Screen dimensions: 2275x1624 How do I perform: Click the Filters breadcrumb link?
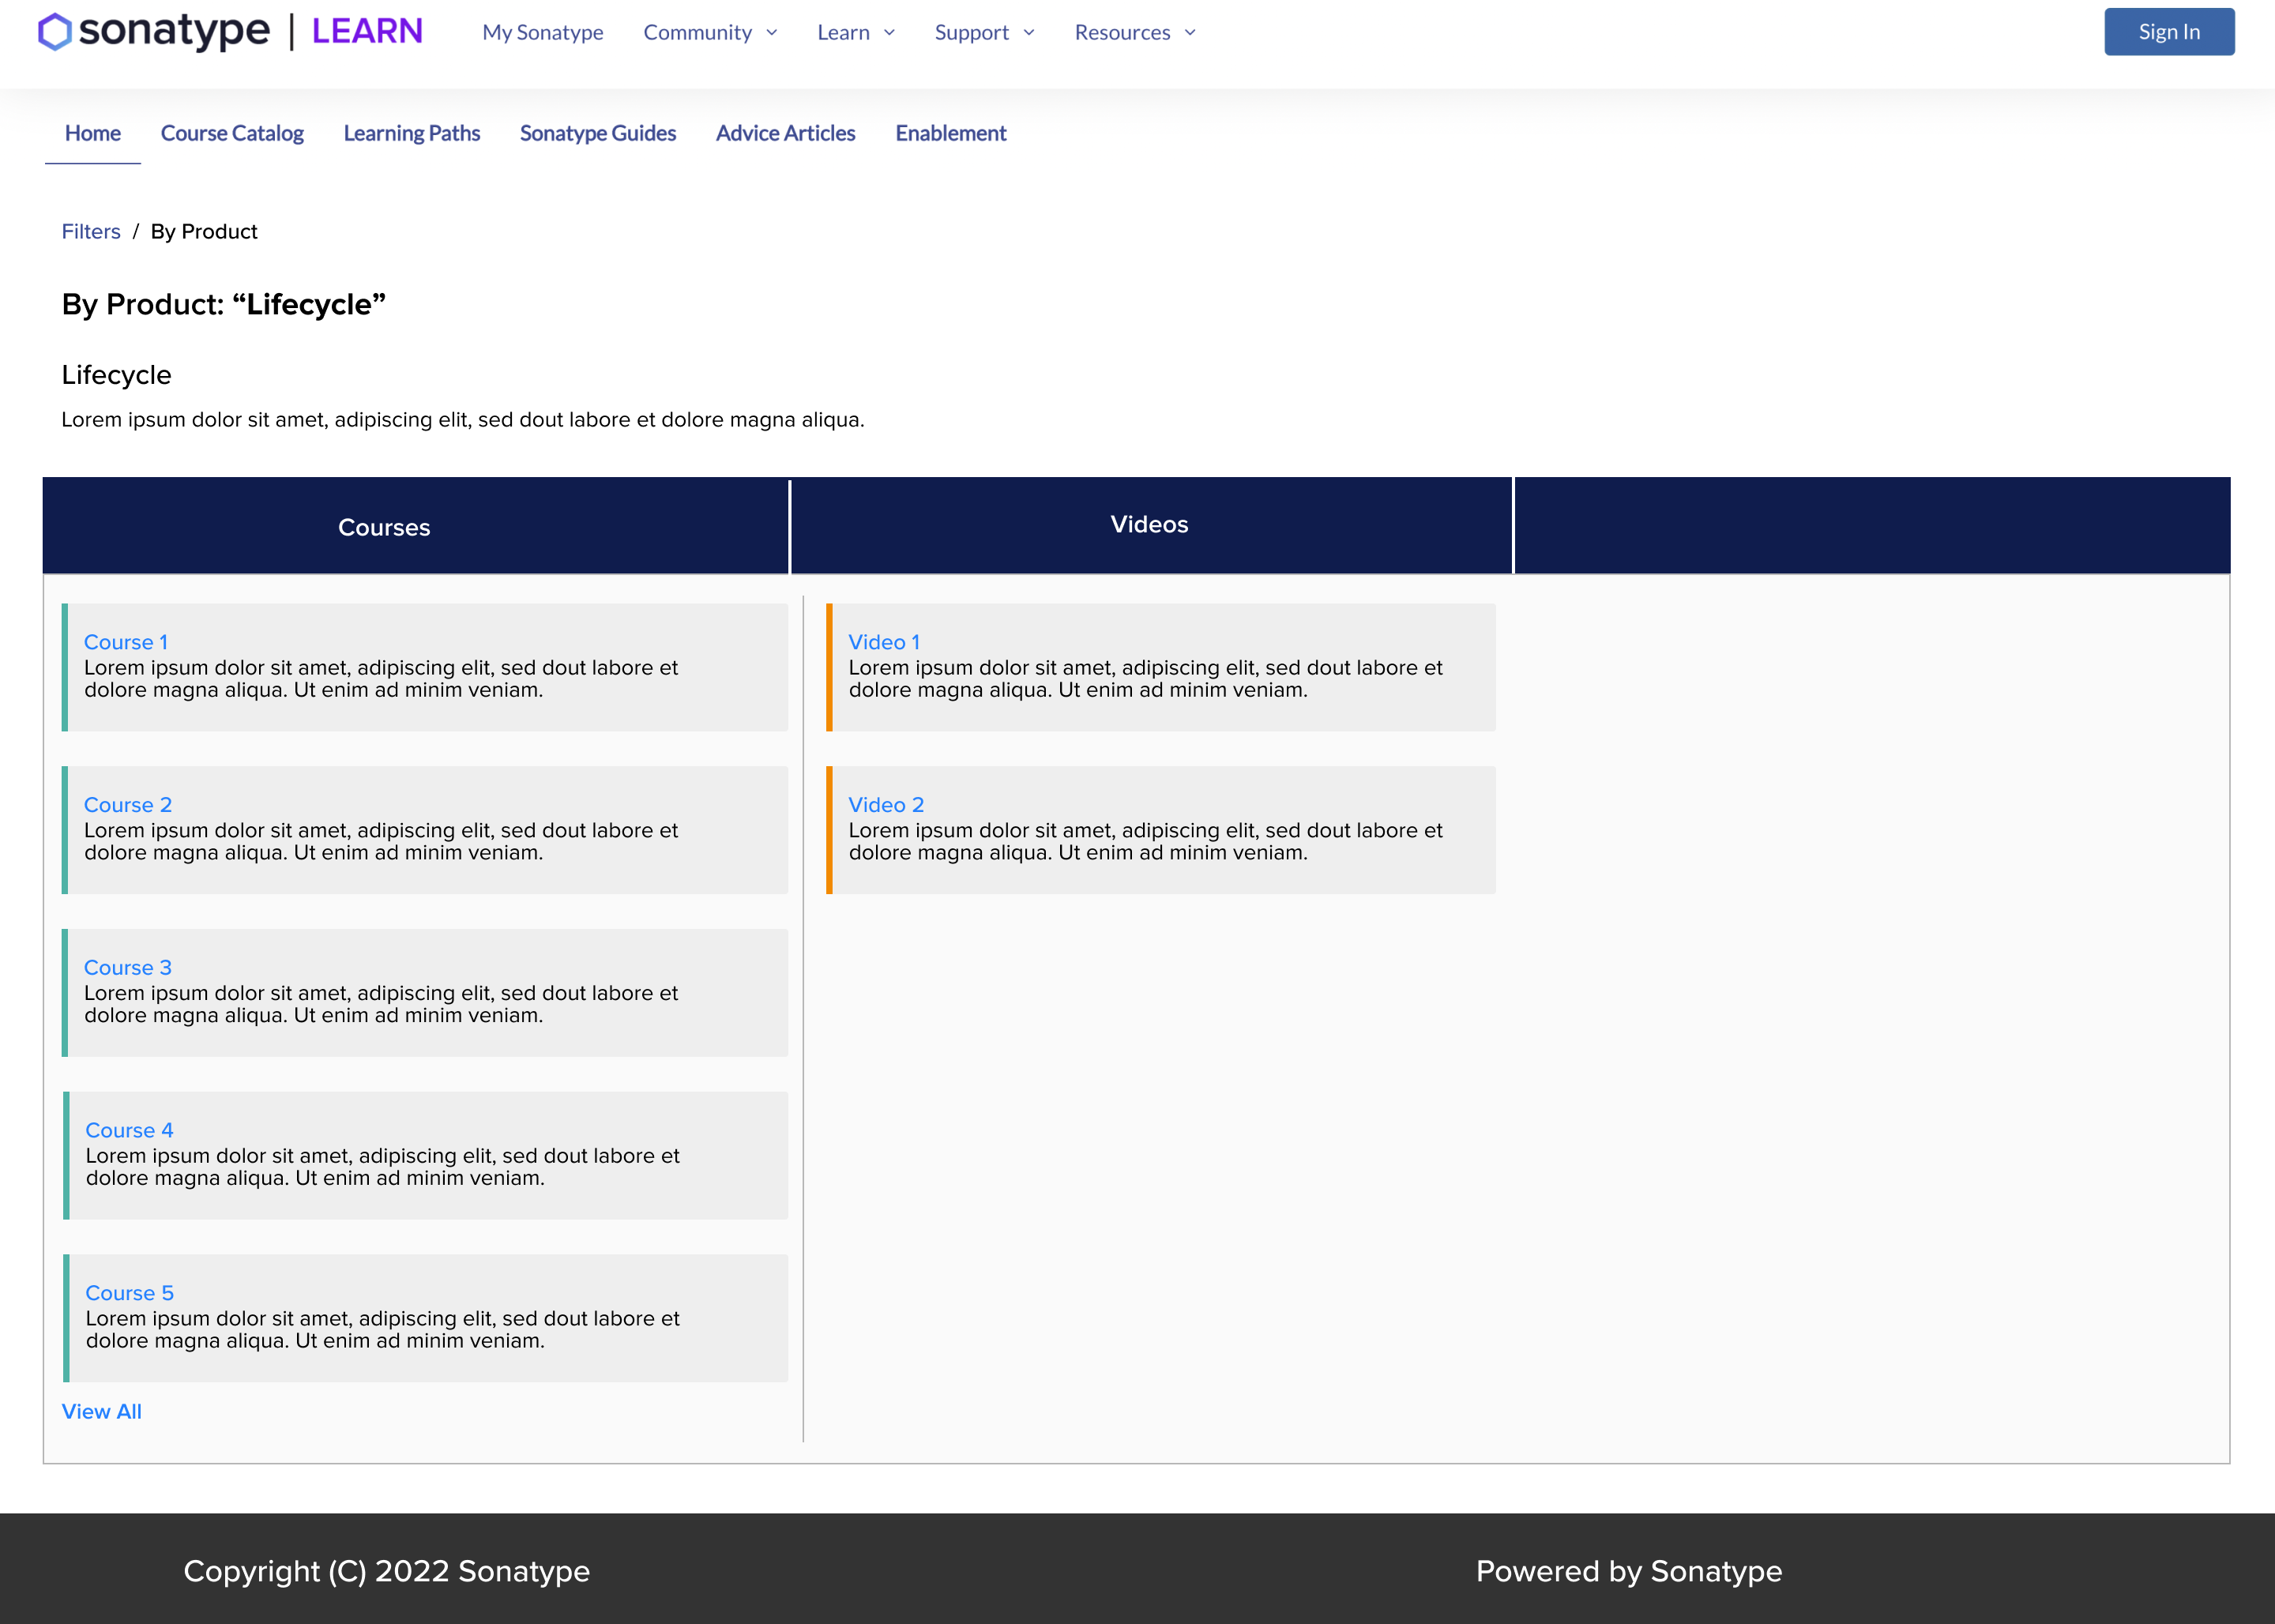click(91, 232)
